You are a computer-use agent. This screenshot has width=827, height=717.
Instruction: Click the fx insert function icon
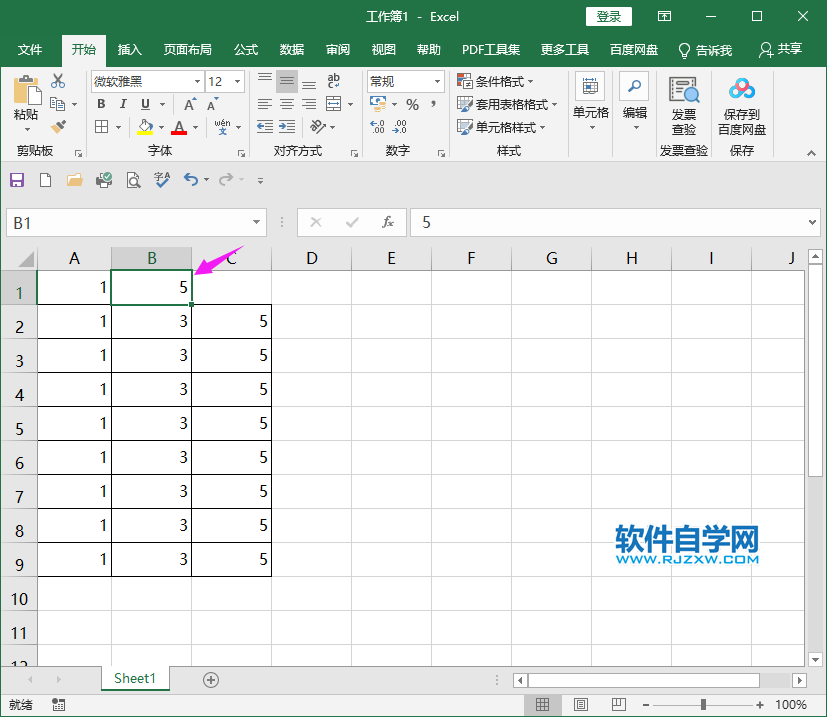pos(388,222)
